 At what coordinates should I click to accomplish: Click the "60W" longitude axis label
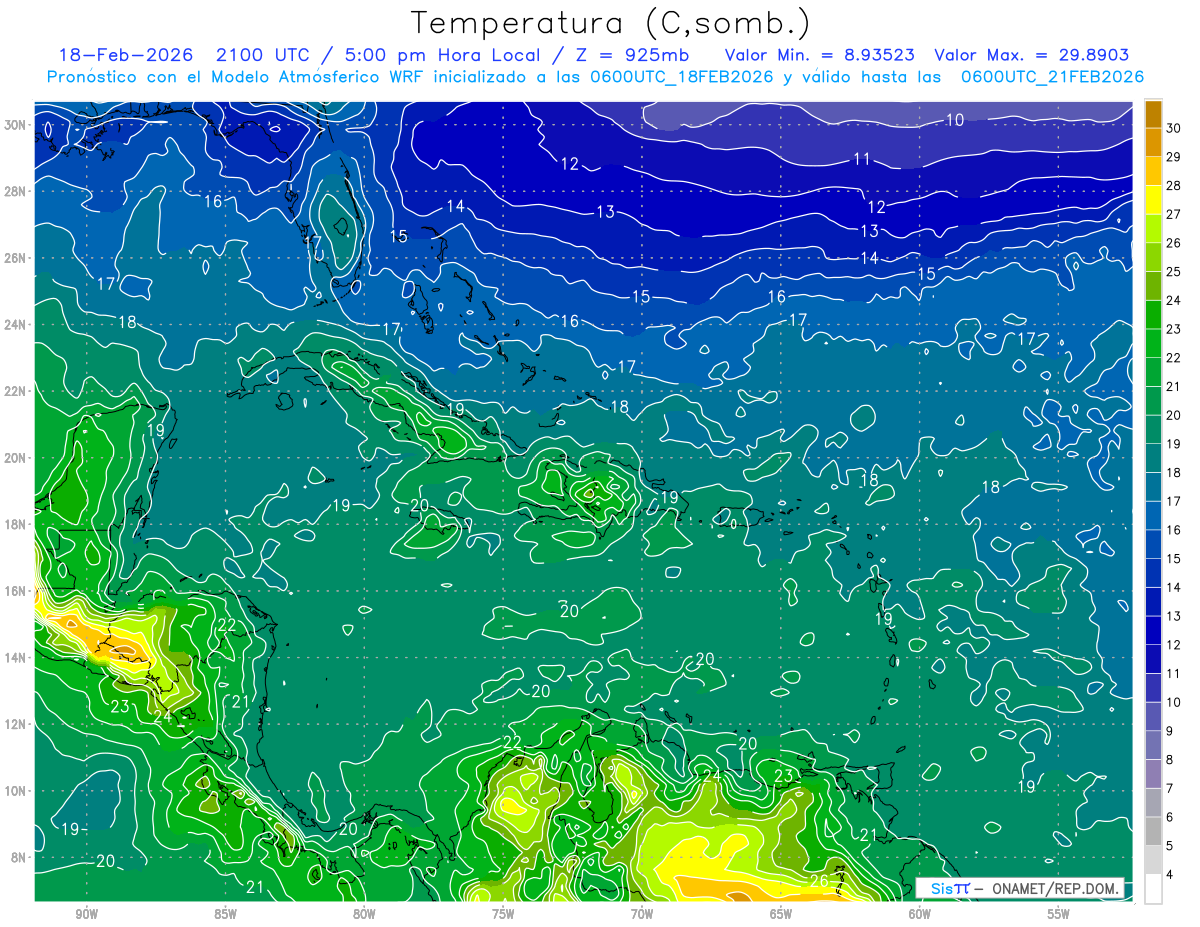tap(920, 914)
